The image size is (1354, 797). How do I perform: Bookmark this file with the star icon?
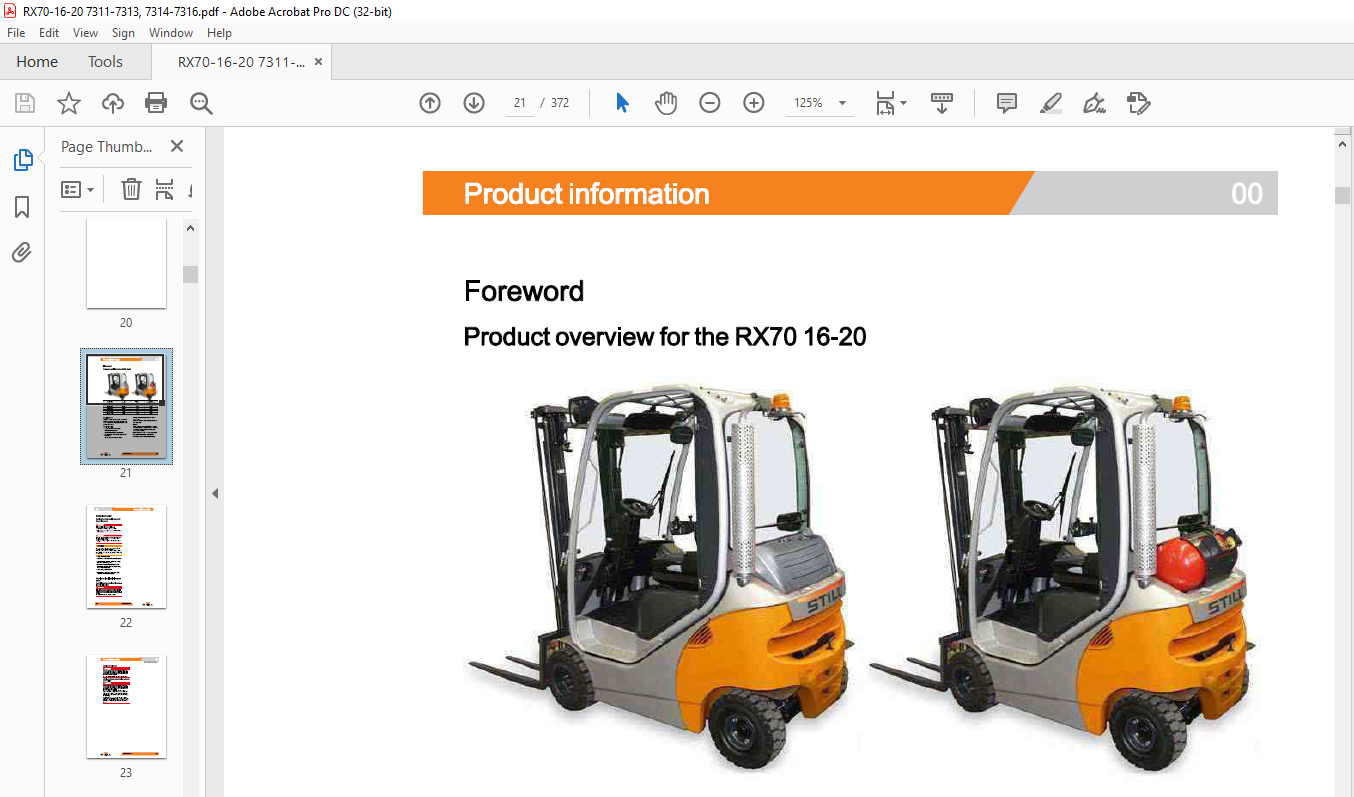coord(68,103)
